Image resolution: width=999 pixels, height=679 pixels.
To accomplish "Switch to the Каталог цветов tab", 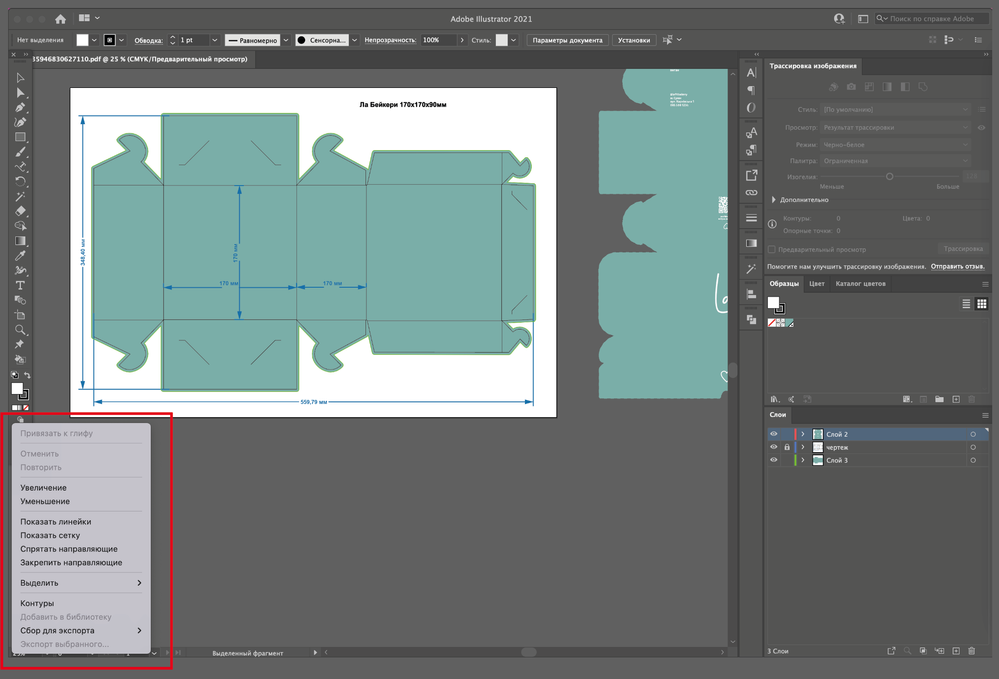I will pos(860,284).
